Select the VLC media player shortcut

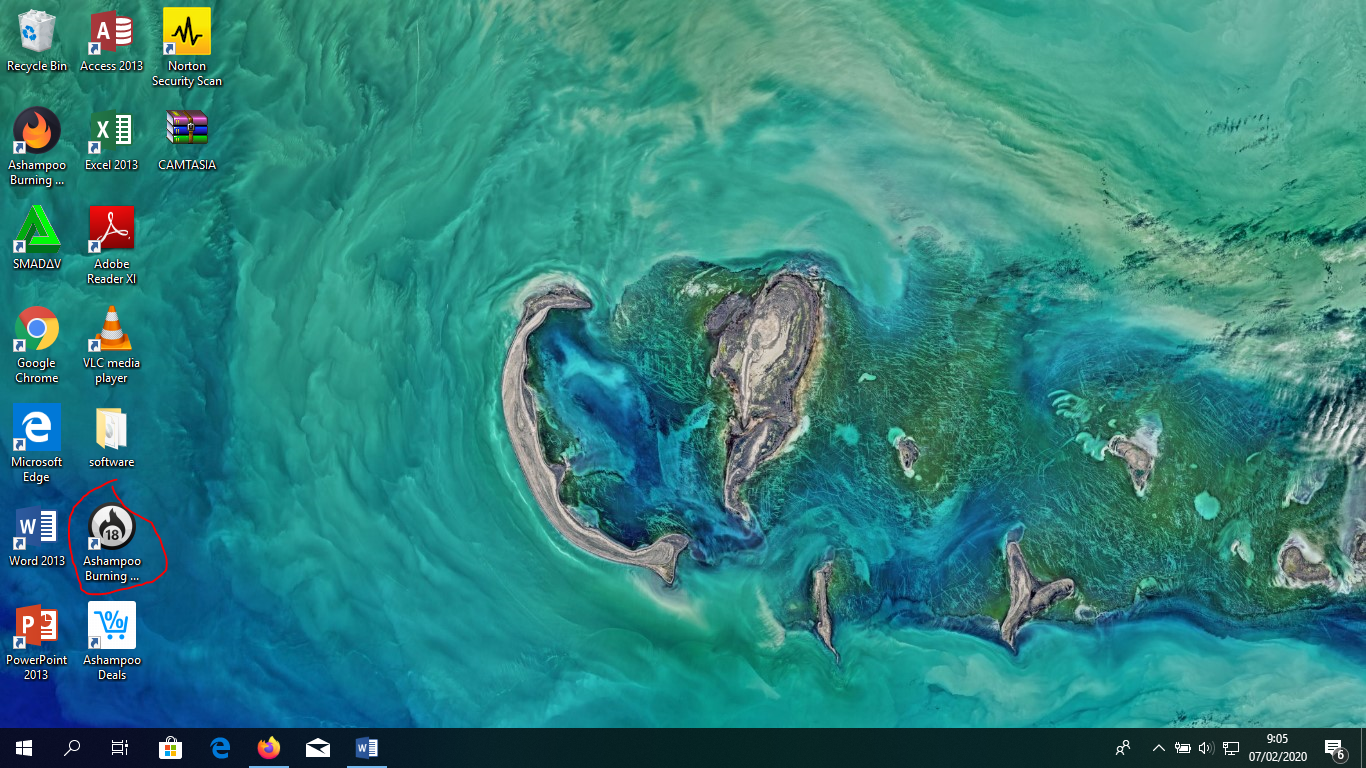tap(111, 345)
